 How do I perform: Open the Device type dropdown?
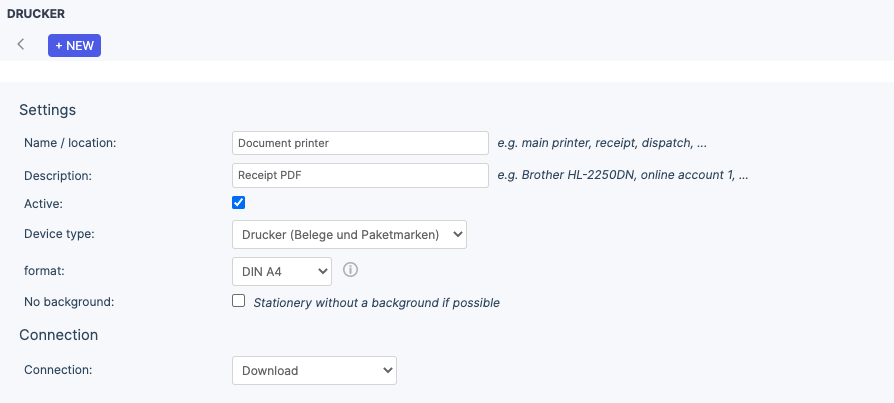pos(349,234)
